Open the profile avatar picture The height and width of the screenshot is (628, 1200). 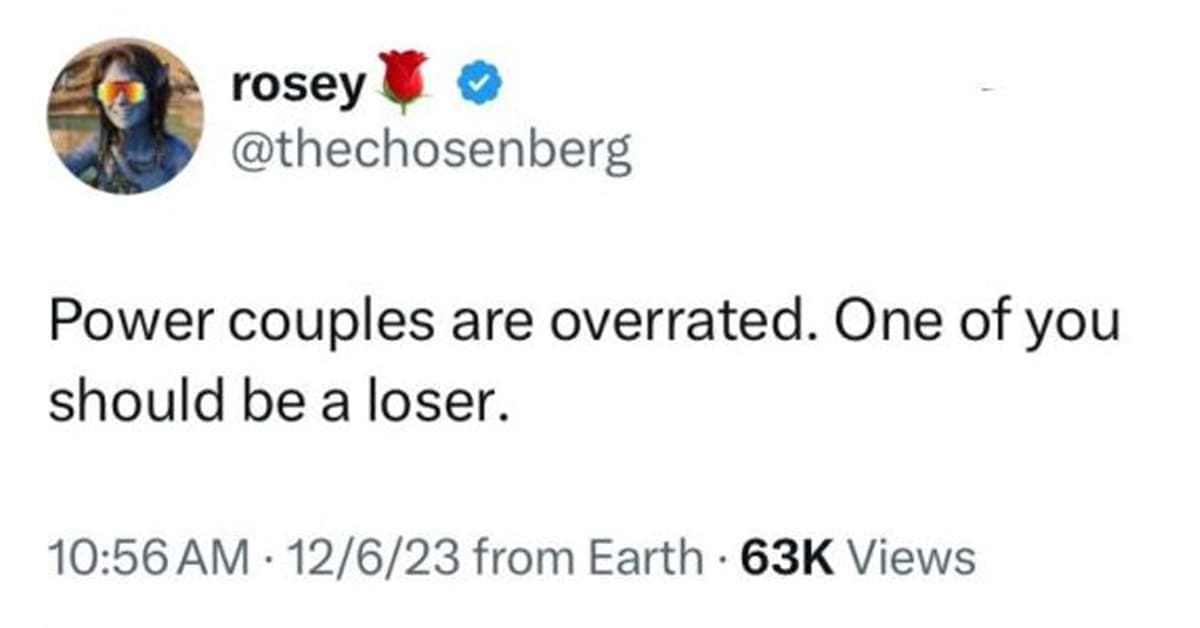click(126, 115)
